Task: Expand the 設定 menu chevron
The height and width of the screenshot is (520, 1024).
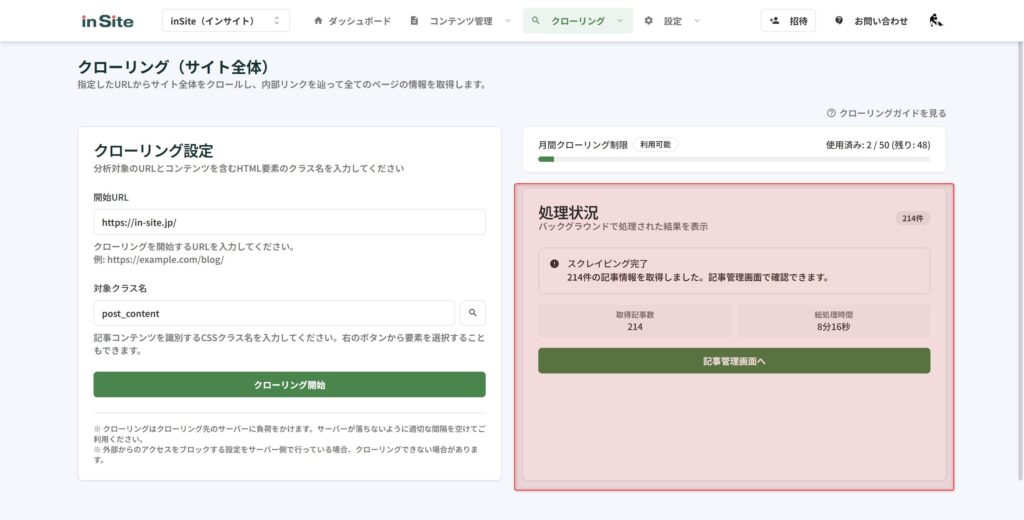Action: [697, 20]
